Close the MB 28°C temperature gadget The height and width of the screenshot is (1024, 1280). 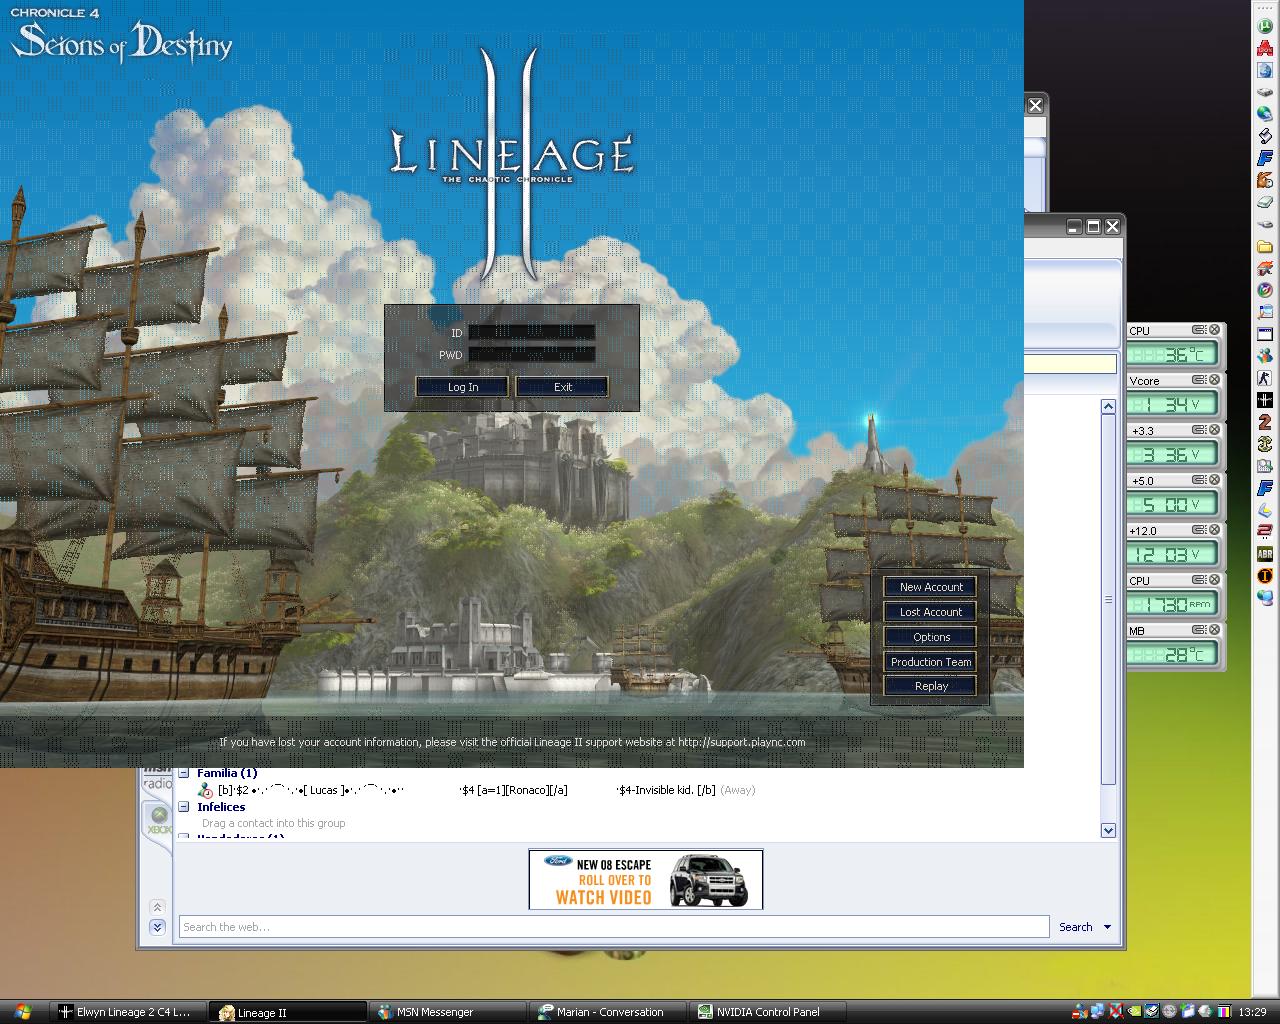pyautogui.click(x=1214, y=630)
